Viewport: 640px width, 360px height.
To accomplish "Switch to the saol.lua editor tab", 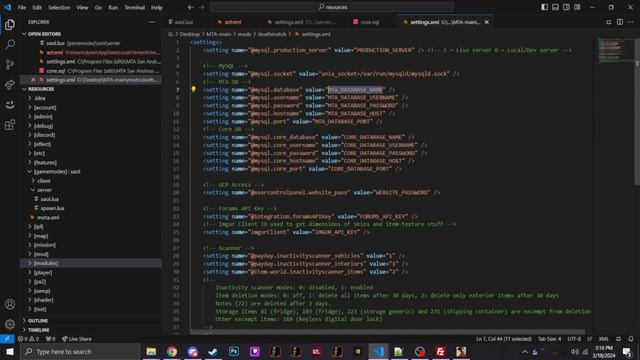I will click(x=184, y=22).
